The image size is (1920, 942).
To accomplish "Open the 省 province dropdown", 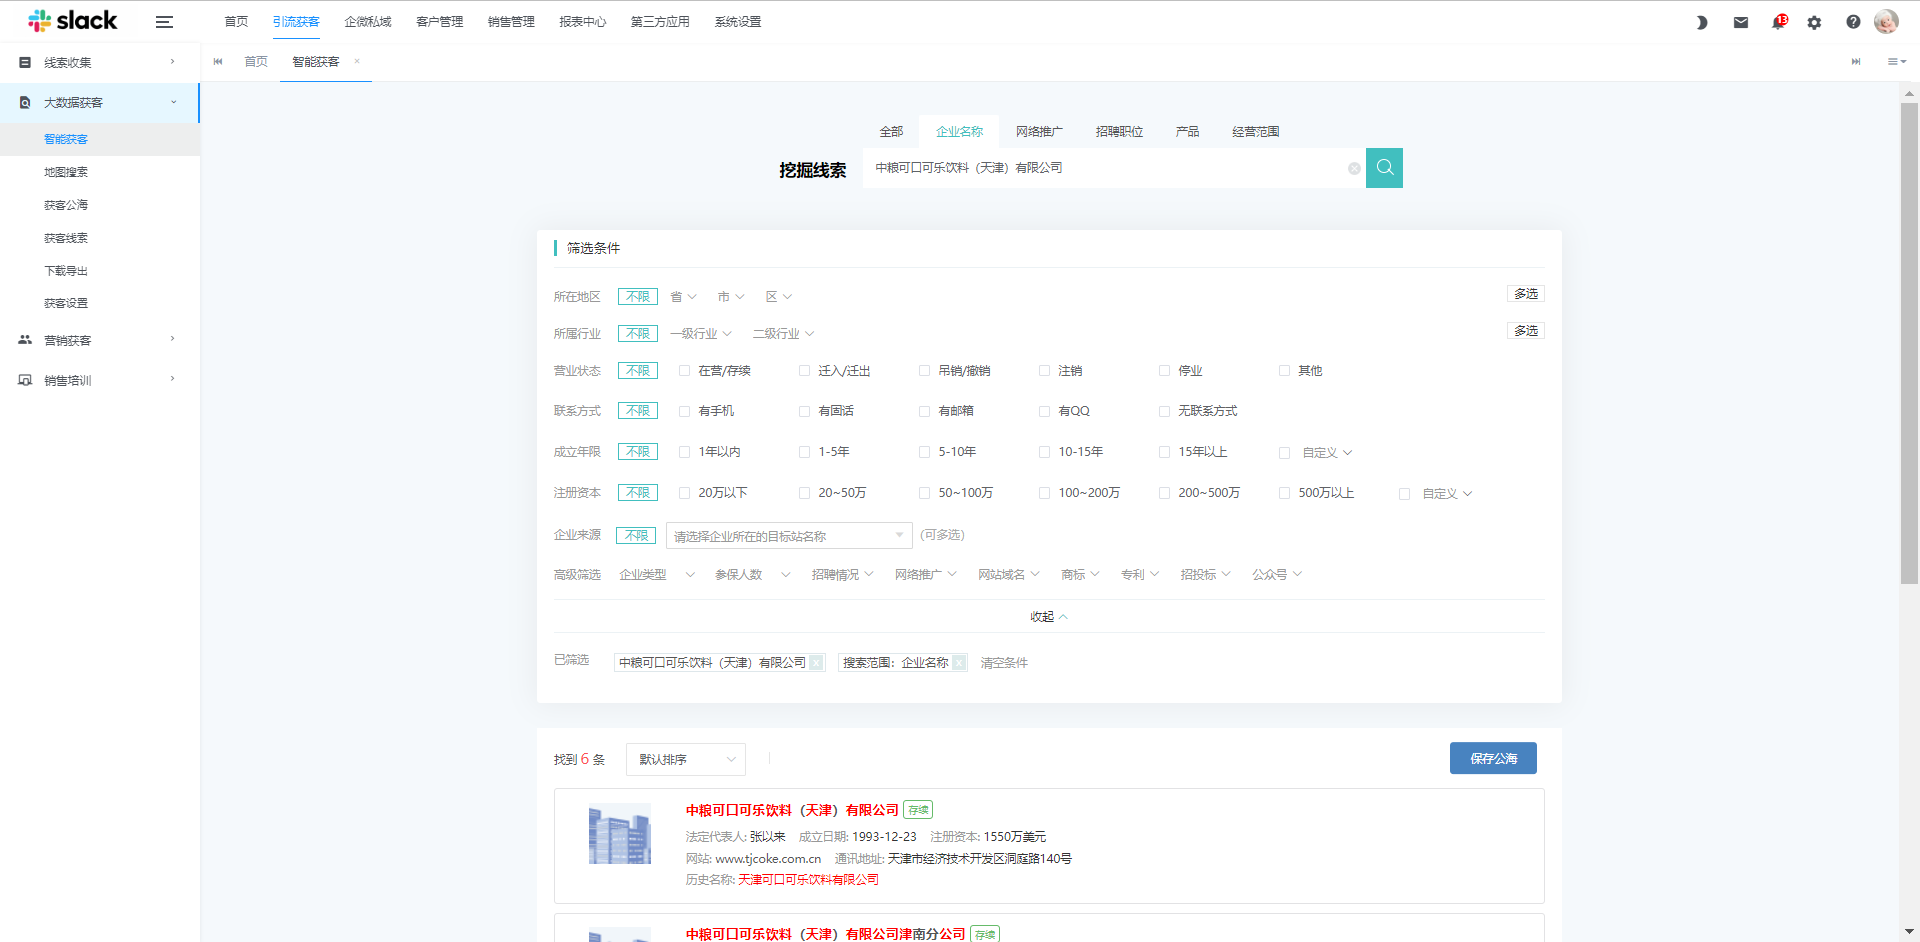I will 683,297.
